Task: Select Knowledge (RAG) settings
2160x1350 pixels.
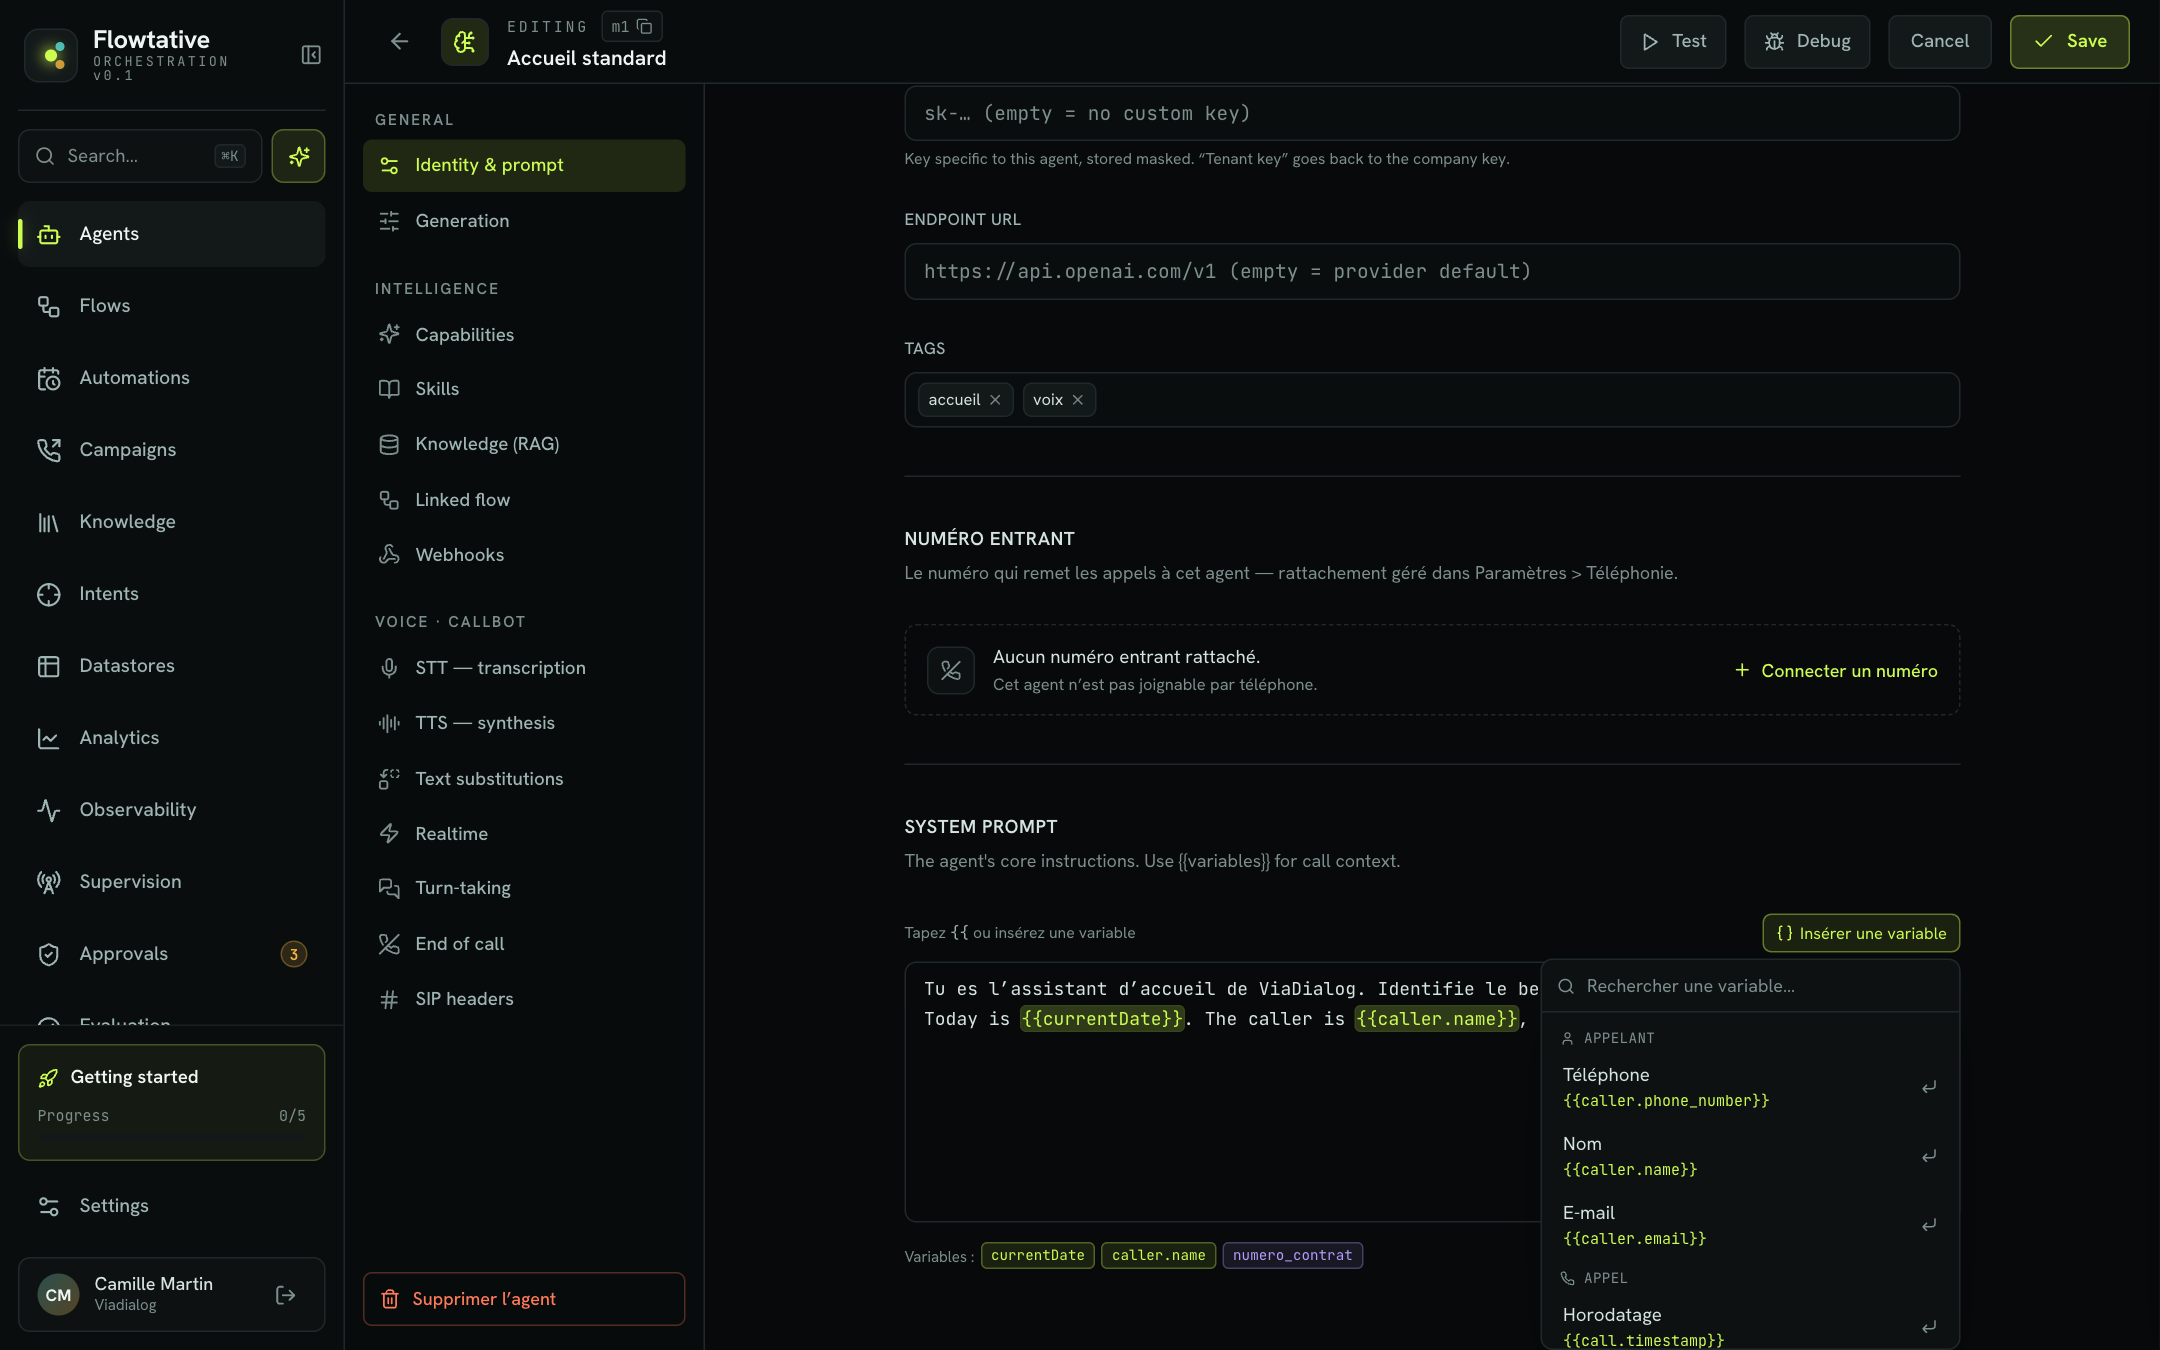Action: tap(524, 444)
